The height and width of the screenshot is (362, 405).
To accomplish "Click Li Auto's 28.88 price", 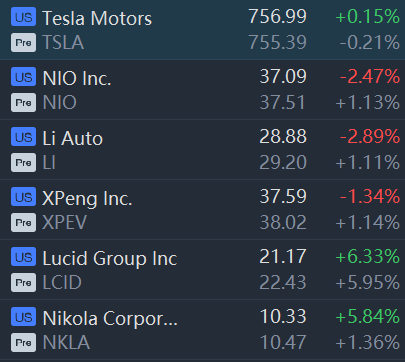I will coord(283,136).
